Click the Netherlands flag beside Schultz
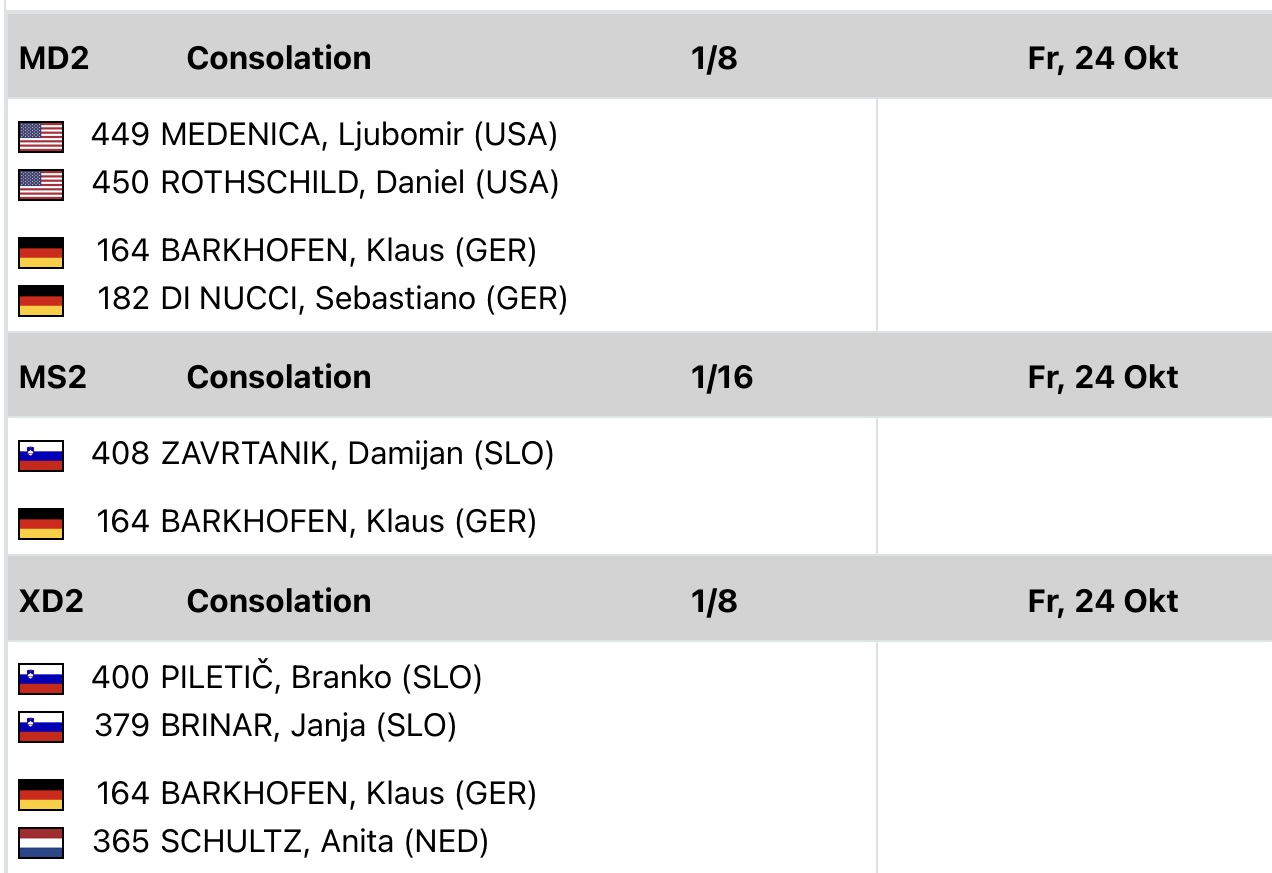This screenshot has width=1272, height=873. coord(41,843)
